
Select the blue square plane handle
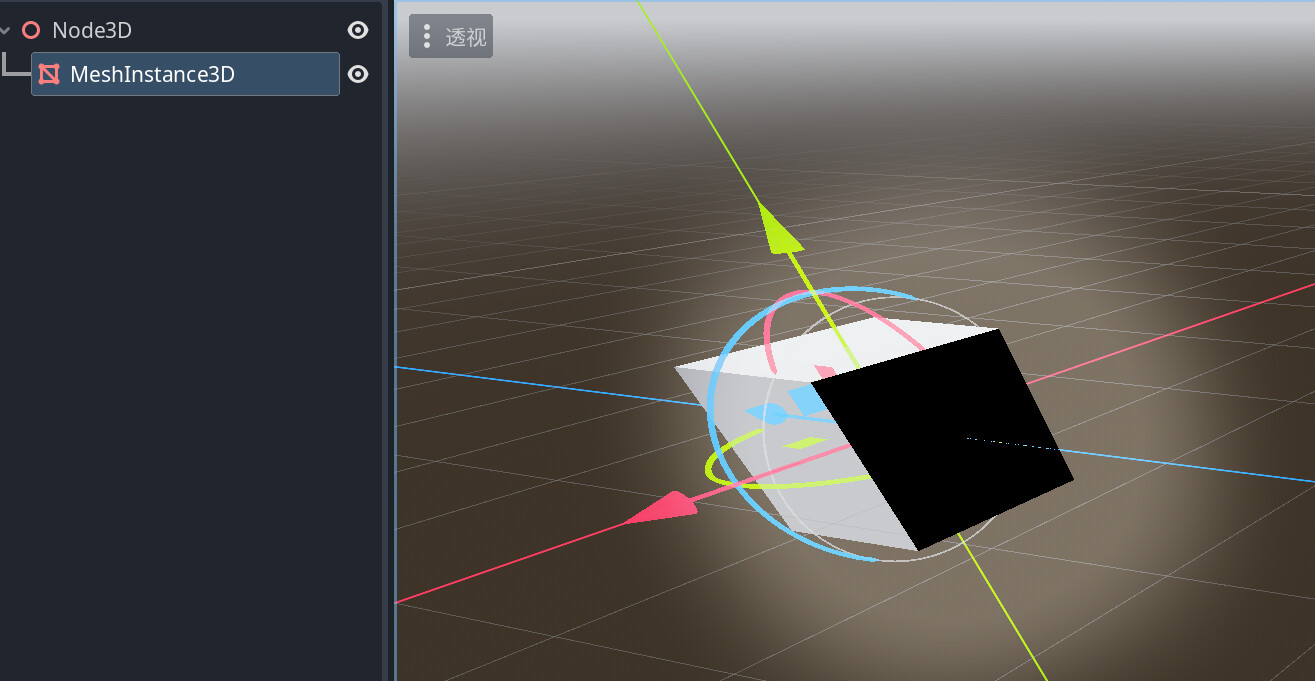[802, 398]
